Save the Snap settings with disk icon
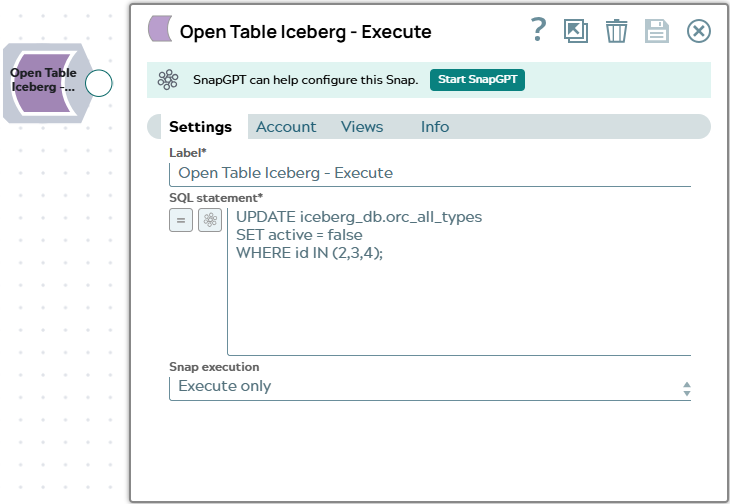730x504 pixels. click(657, 31)
